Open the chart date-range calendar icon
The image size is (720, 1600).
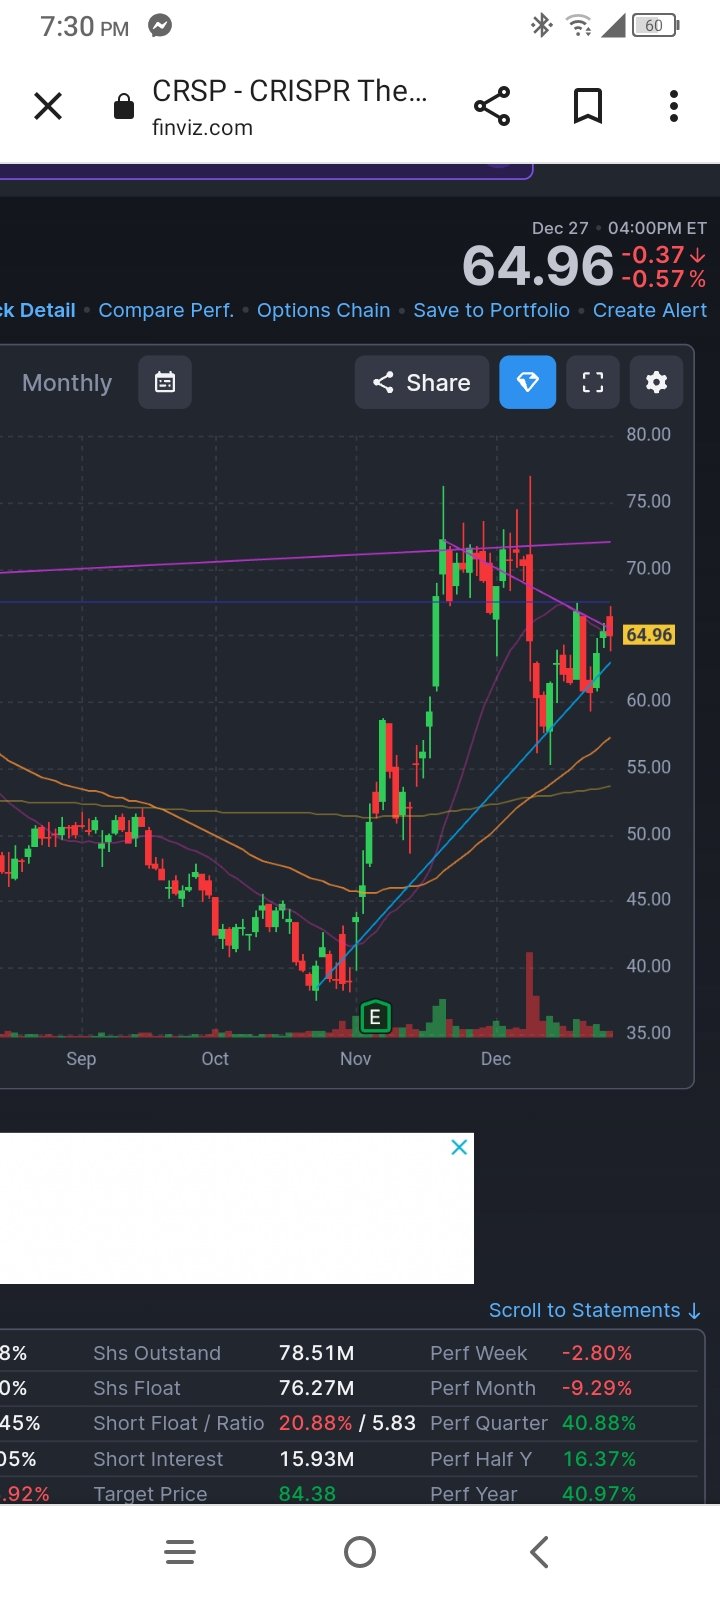coord(165,382)
